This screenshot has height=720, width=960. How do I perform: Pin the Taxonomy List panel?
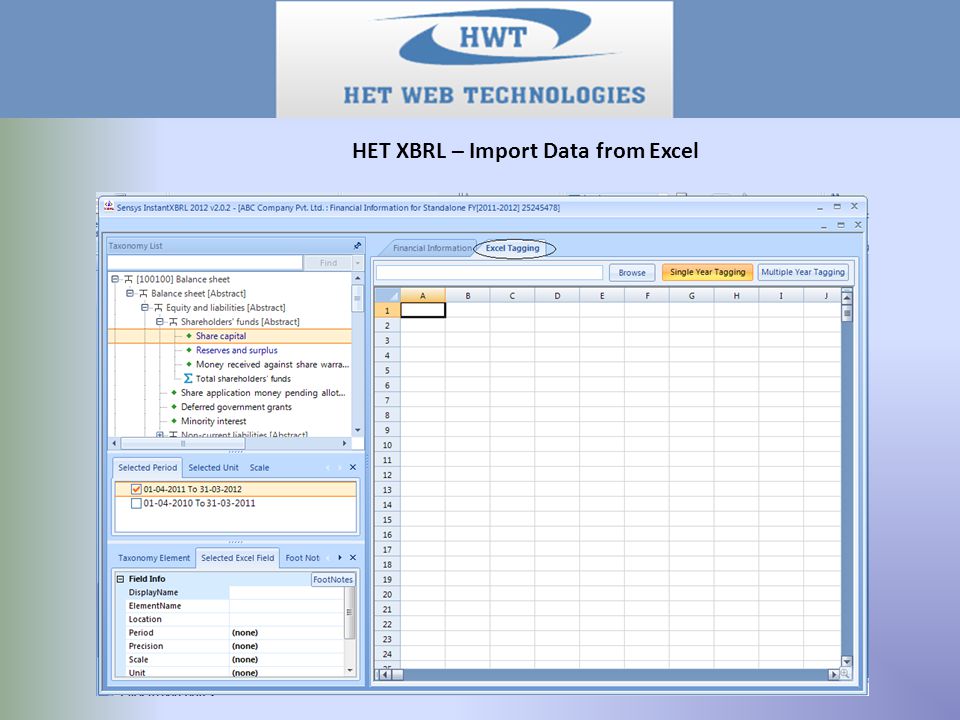pos(358,246)
